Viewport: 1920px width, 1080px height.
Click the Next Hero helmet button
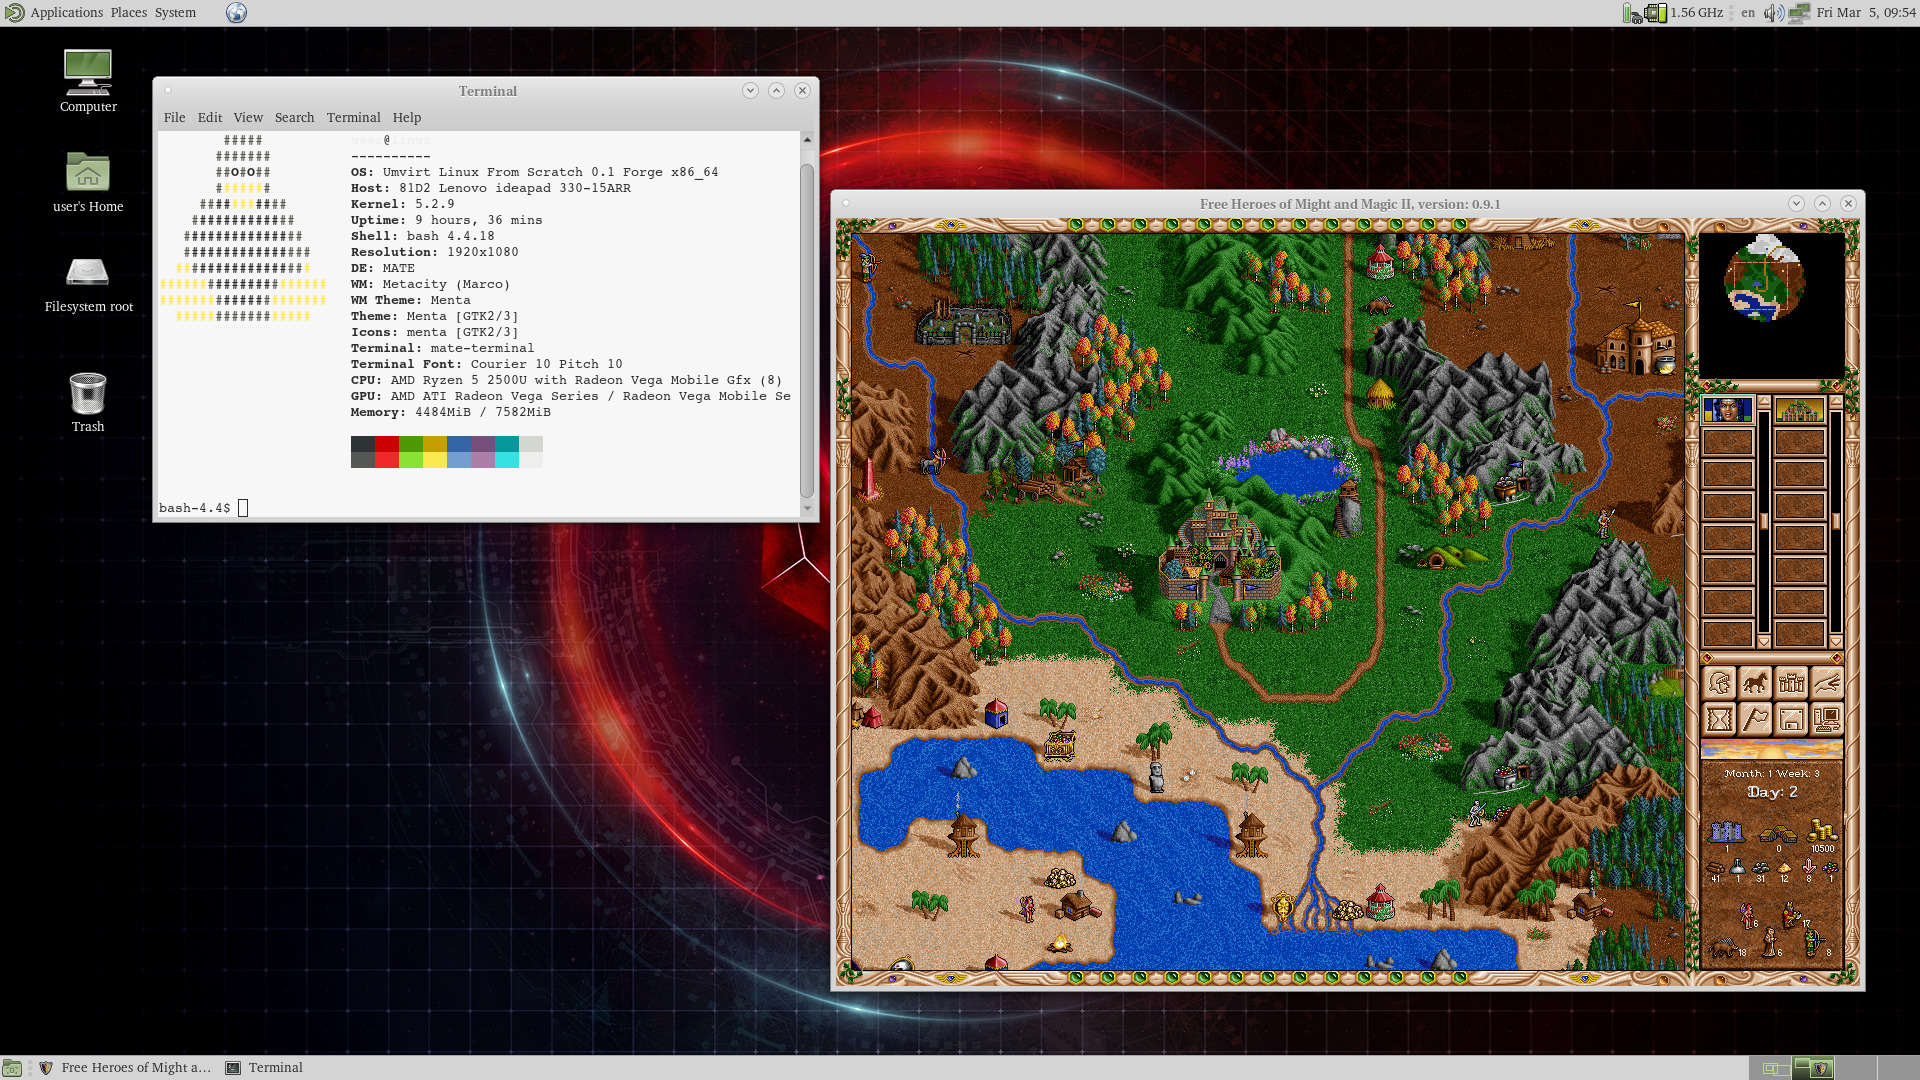(x=1719, y=684)
